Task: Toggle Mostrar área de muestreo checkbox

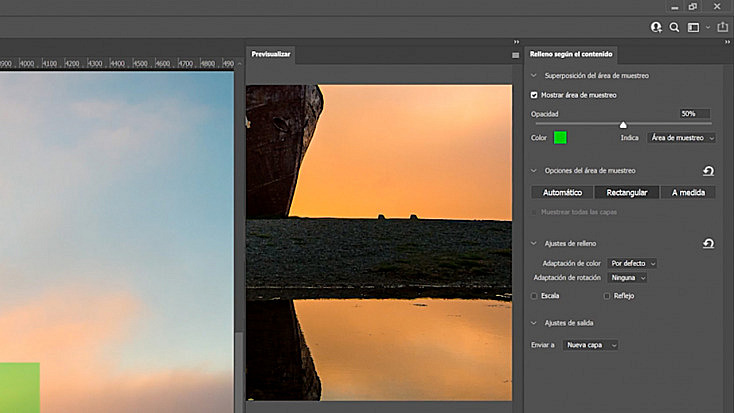Action: (x=534, y=95)
